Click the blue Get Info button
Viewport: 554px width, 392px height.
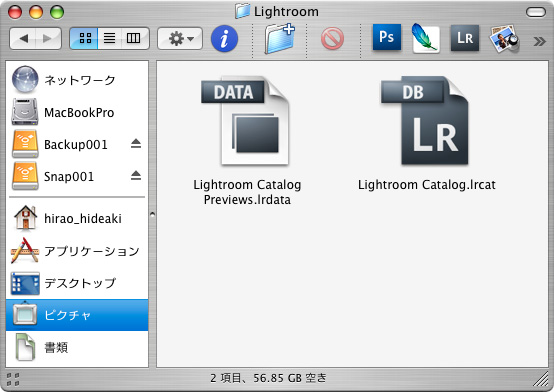click(x=224, y=39)
